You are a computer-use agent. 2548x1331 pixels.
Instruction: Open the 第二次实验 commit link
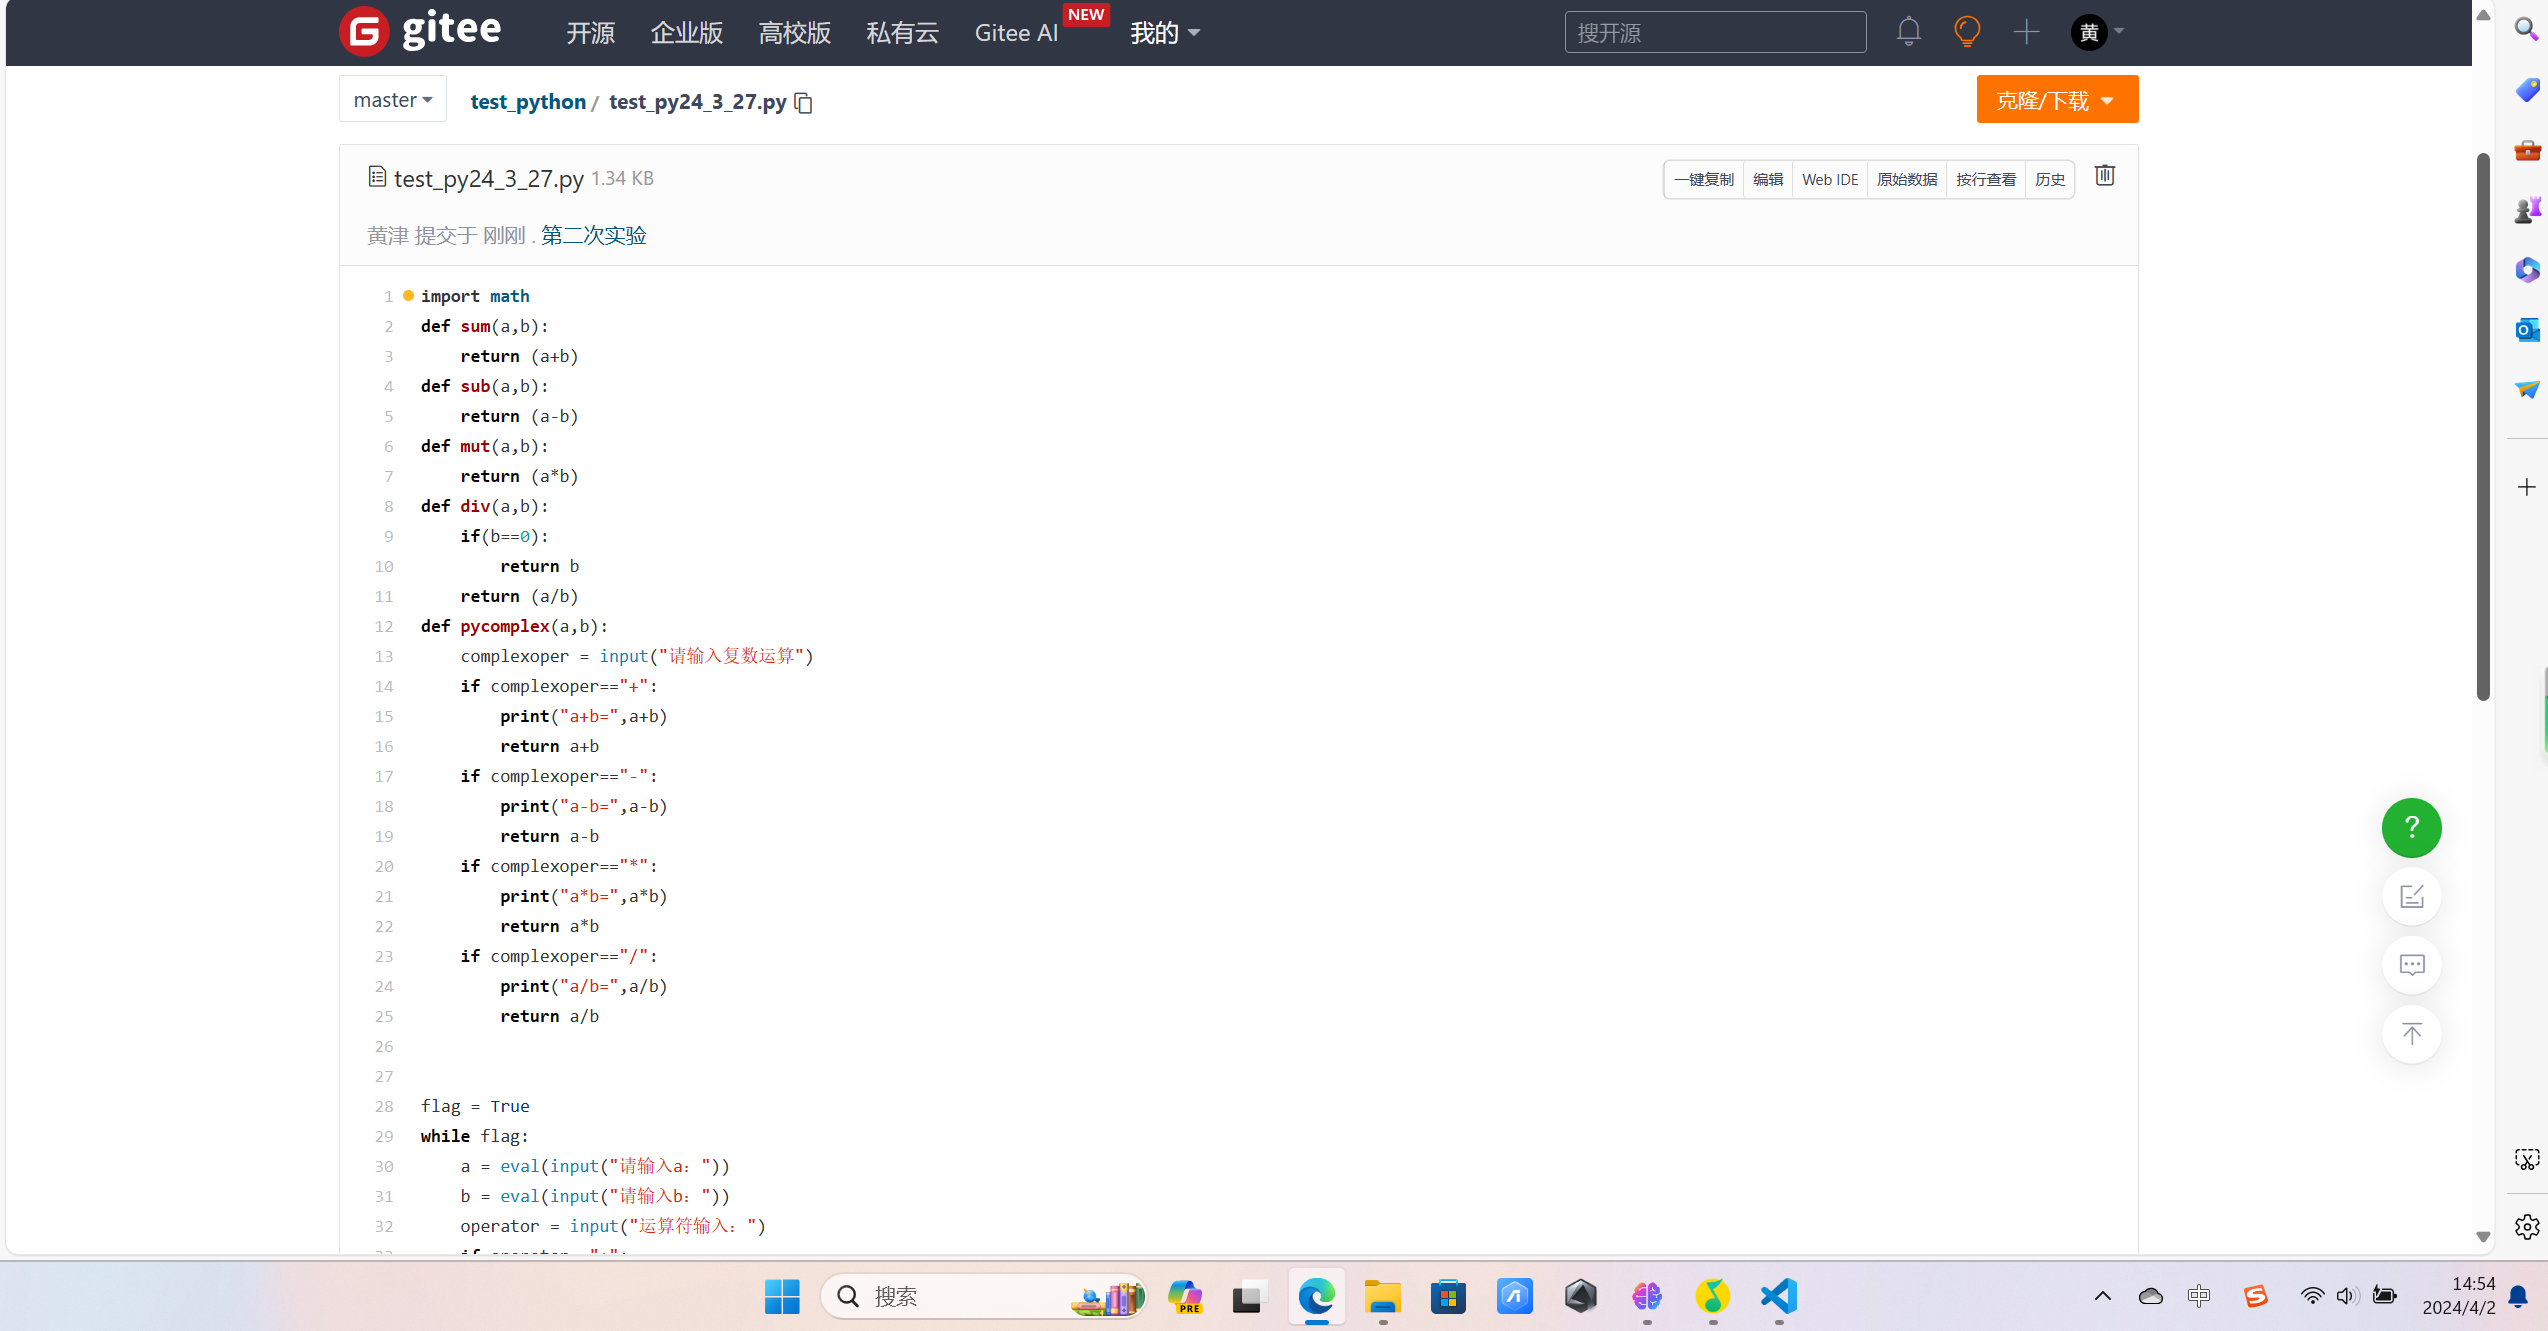pos(593,235)
